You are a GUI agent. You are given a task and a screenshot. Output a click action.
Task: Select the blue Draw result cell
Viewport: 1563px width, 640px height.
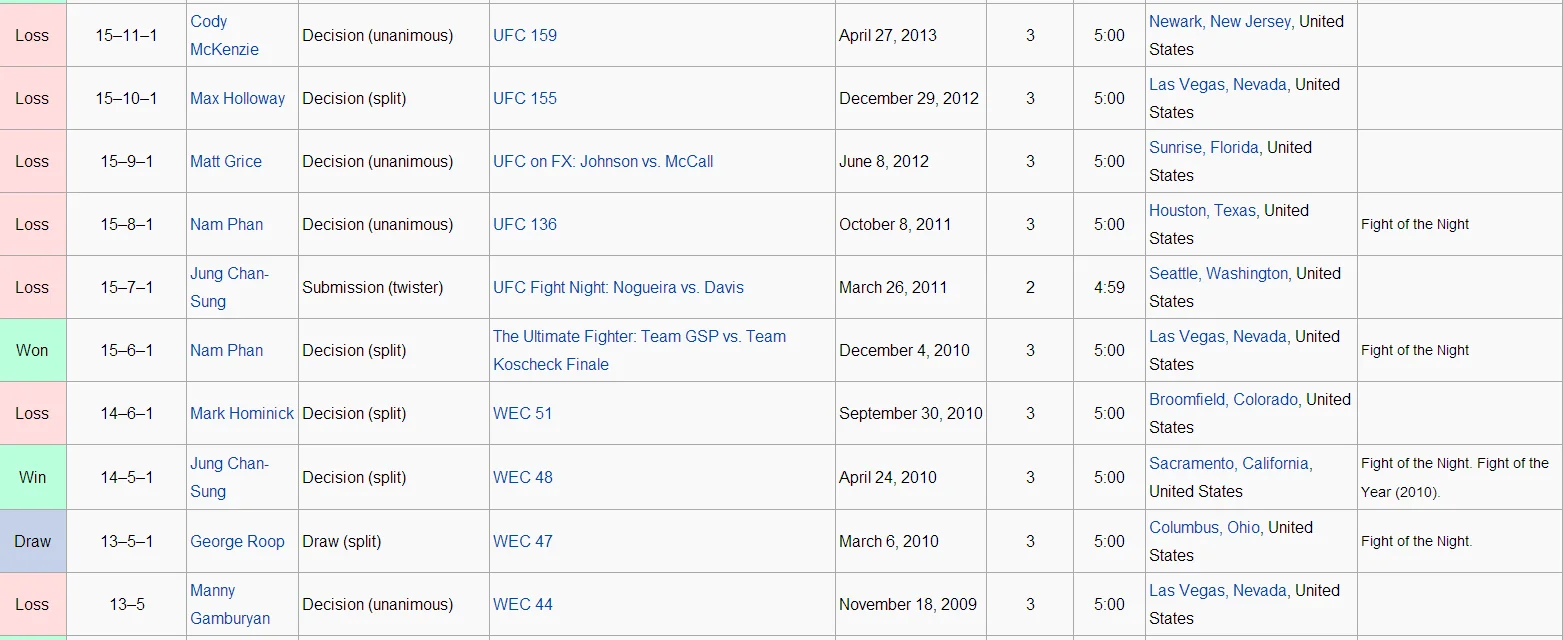tap(32, 541)
